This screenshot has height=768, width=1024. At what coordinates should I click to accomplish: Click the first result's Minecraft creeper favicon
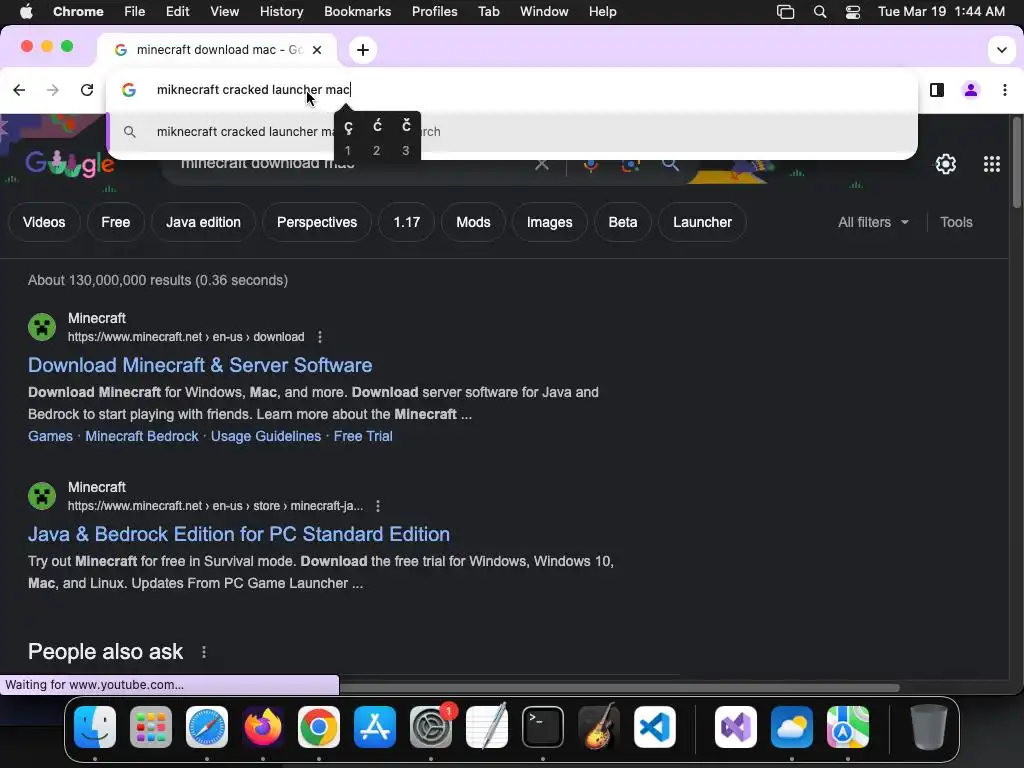click(42, 327)
